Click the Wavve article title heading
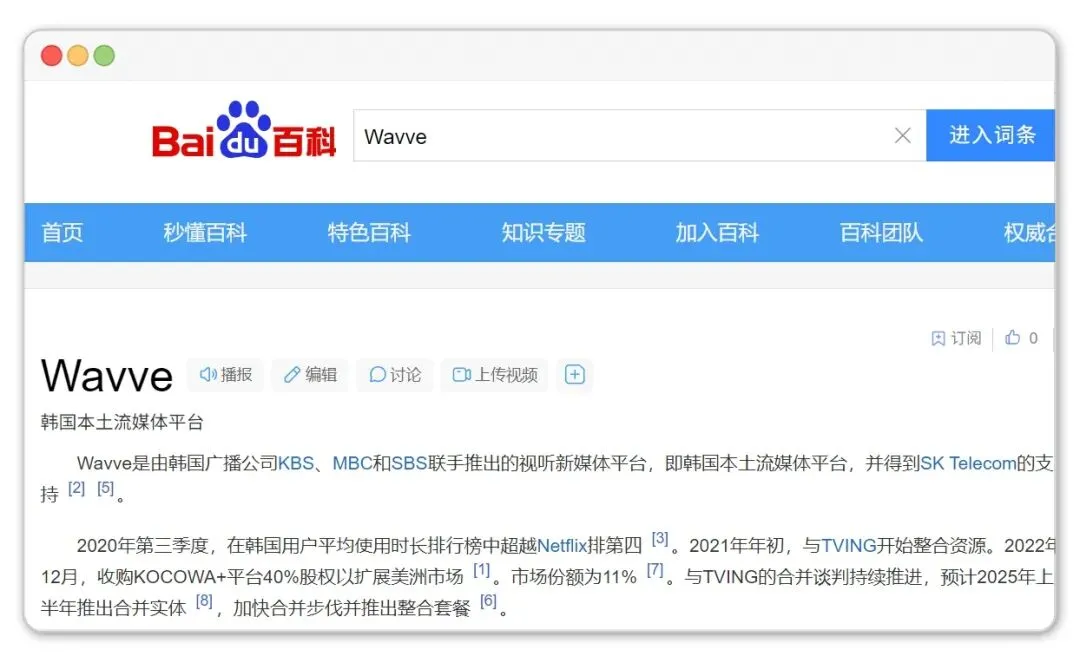The width and height of the screenshot is (1080, 663). point(107,375)
